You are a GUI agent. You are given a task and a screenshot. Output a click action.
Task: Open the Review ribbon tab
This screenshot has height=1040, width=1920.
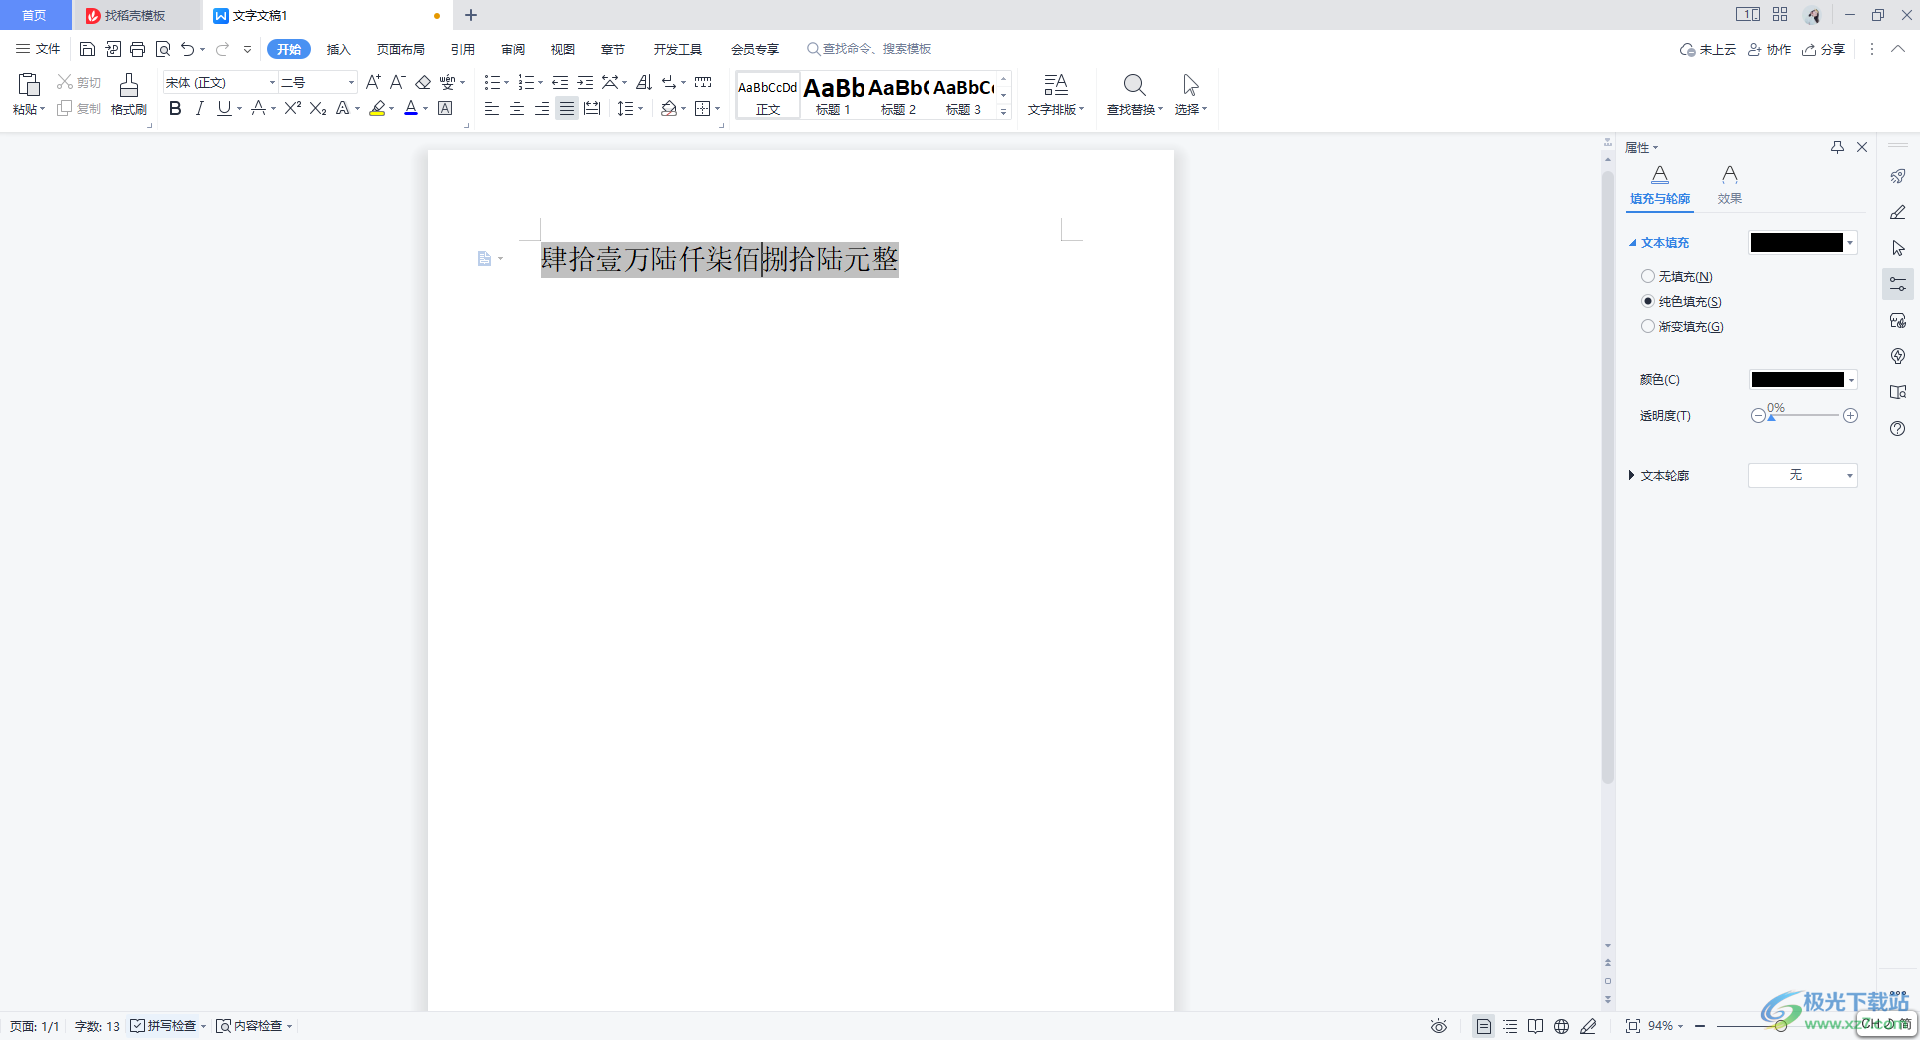(513, 49)
